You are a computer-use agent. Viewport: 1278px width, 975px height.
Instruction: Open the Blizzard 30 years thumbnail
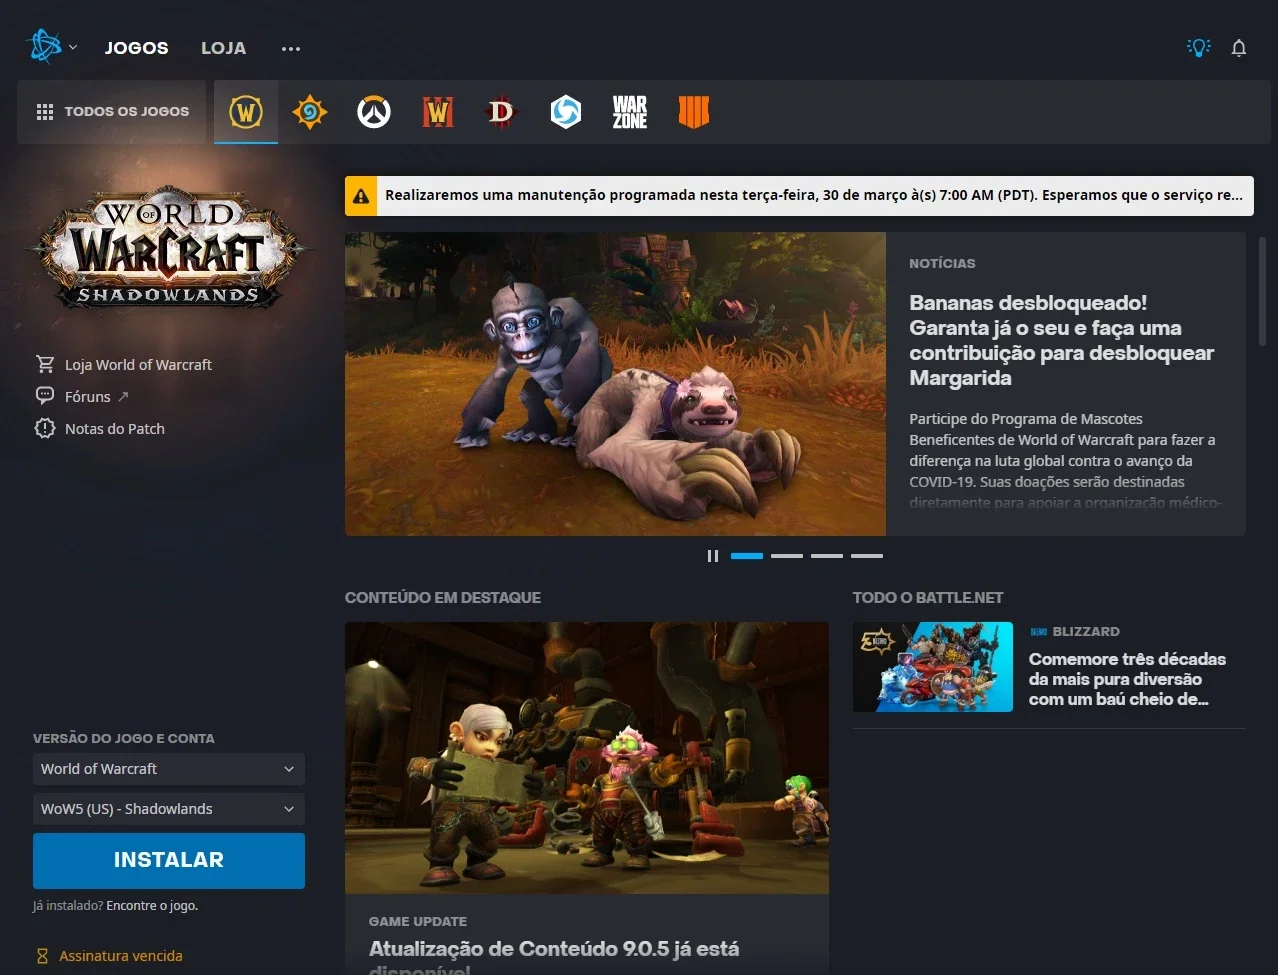933,667
